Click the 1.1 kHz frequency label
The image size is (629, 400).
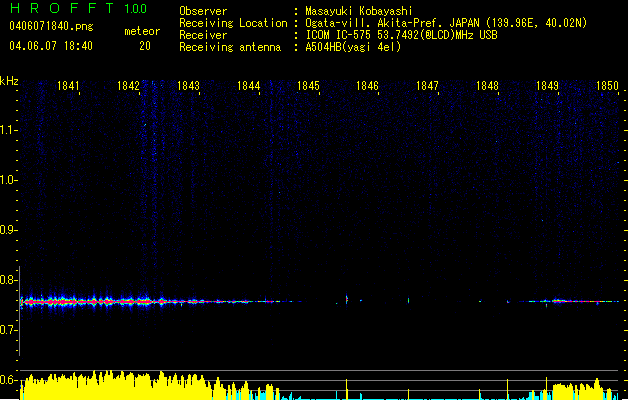(x=8, y=130)
